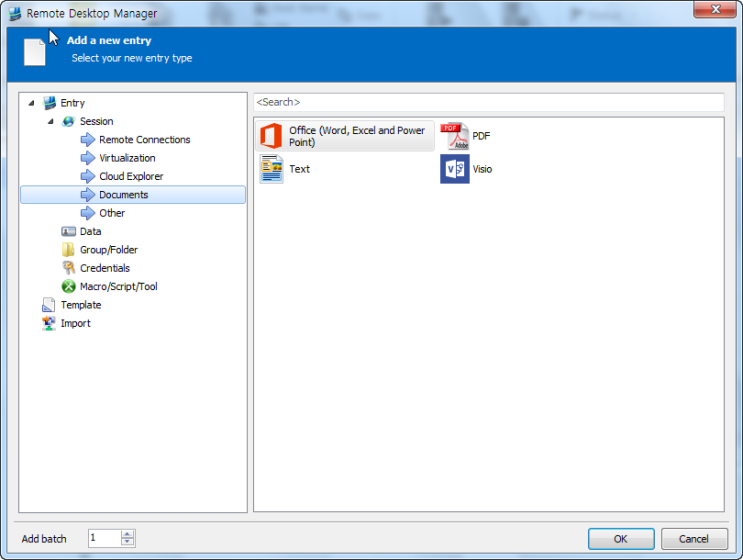Select Cloud Explorer category

131,176
